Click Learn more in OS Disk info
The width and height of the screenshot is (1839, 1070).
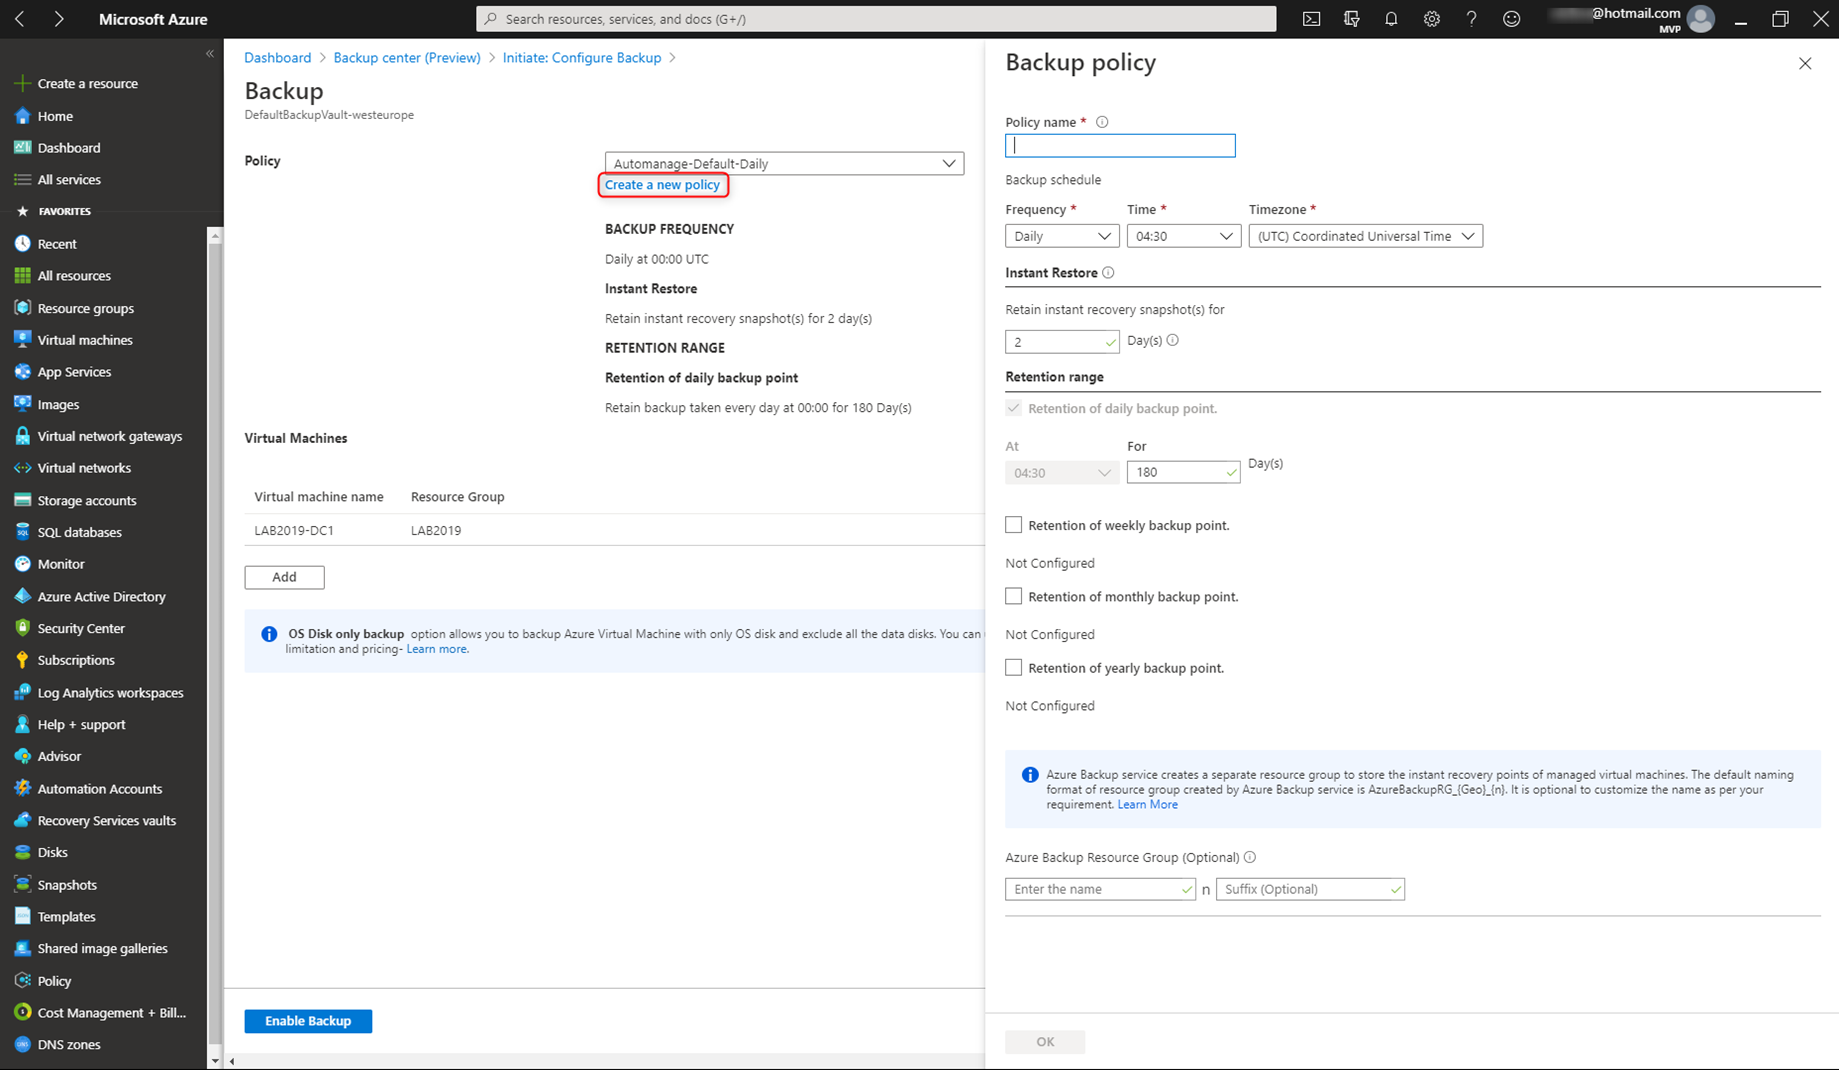pyautogui.click(x=436, y=649)
